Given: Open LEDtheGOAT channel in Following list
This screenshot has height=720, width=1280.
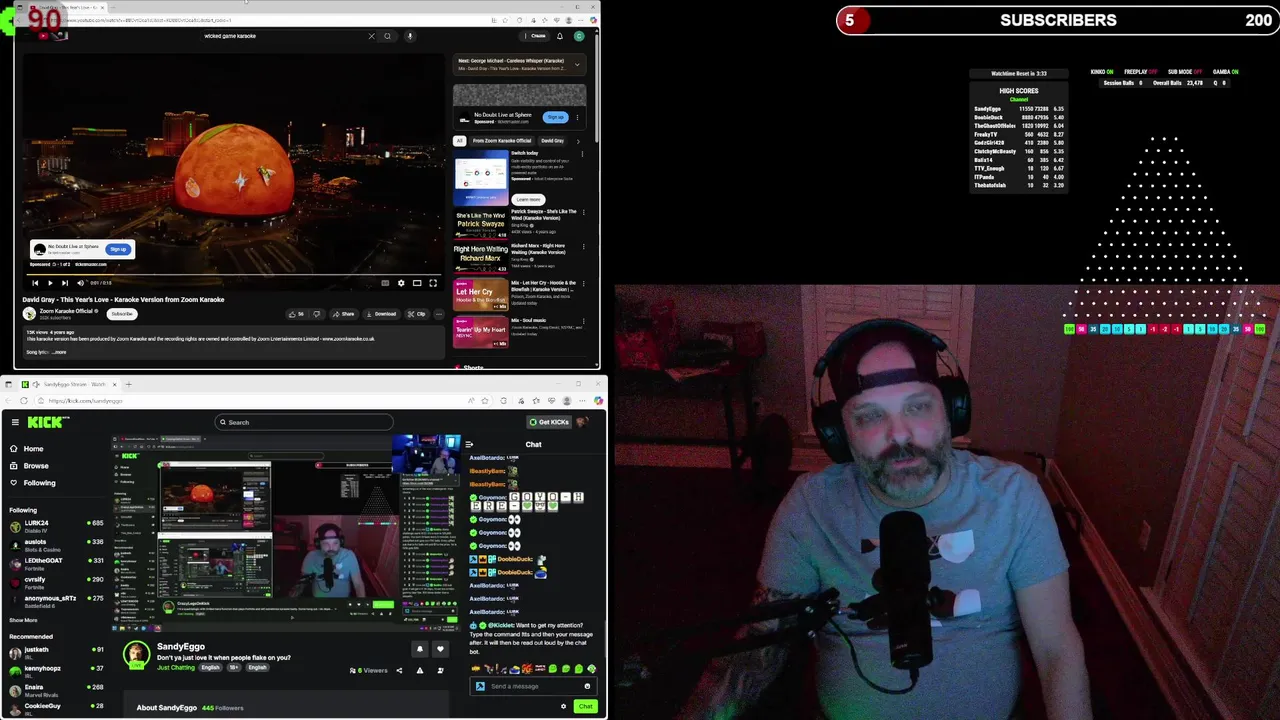Looking at the screenshot, I should [57, 562].
